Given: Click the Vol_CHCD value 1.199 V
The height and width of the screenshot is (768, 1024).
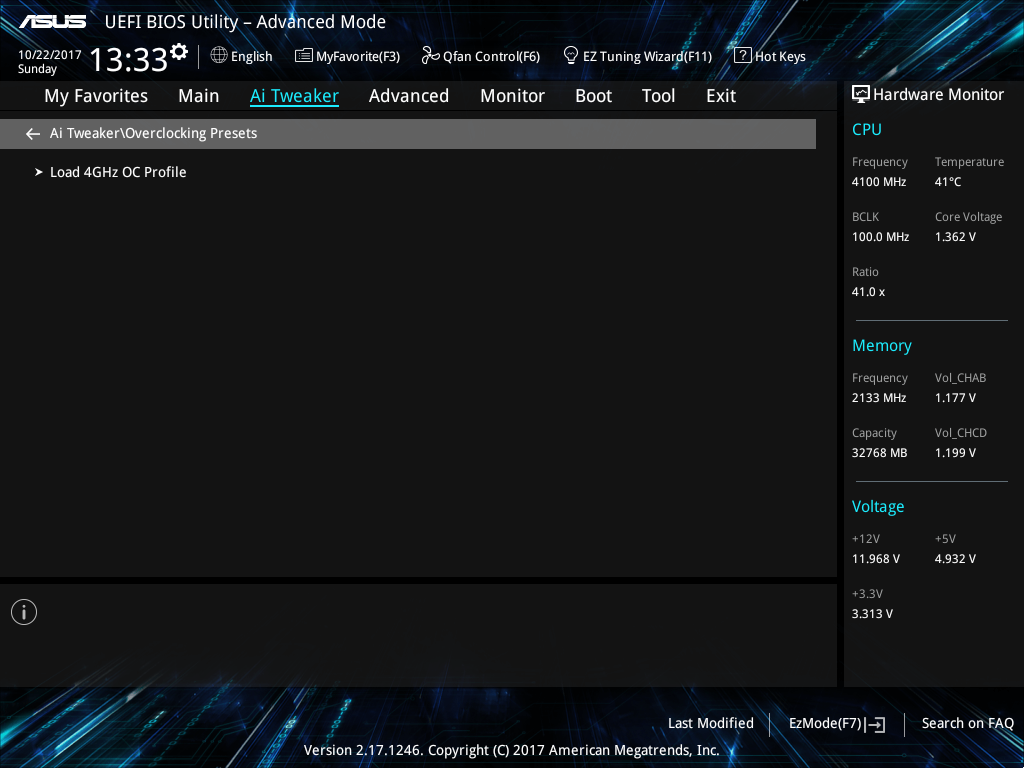Looking at the screenshot, I should coord(955,453).
